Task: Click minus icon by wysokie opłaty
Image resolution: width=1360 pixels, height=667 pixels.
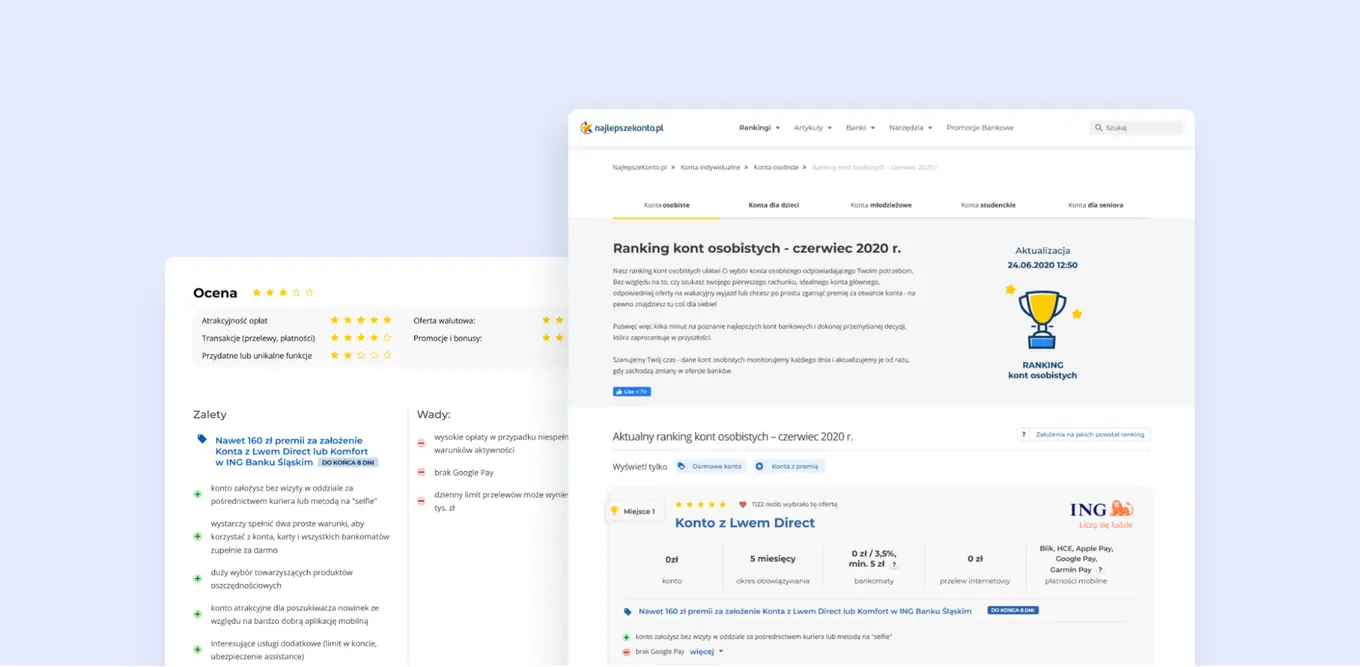Action: click(x=421, y=443)
